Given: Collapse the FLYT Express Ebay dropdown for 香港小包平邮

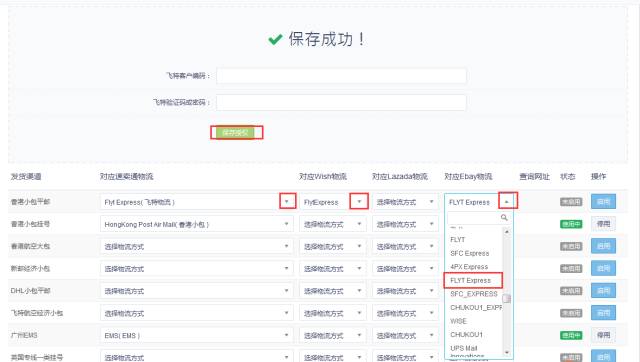Looking at the screenshot, I should [x=479, y=202].
